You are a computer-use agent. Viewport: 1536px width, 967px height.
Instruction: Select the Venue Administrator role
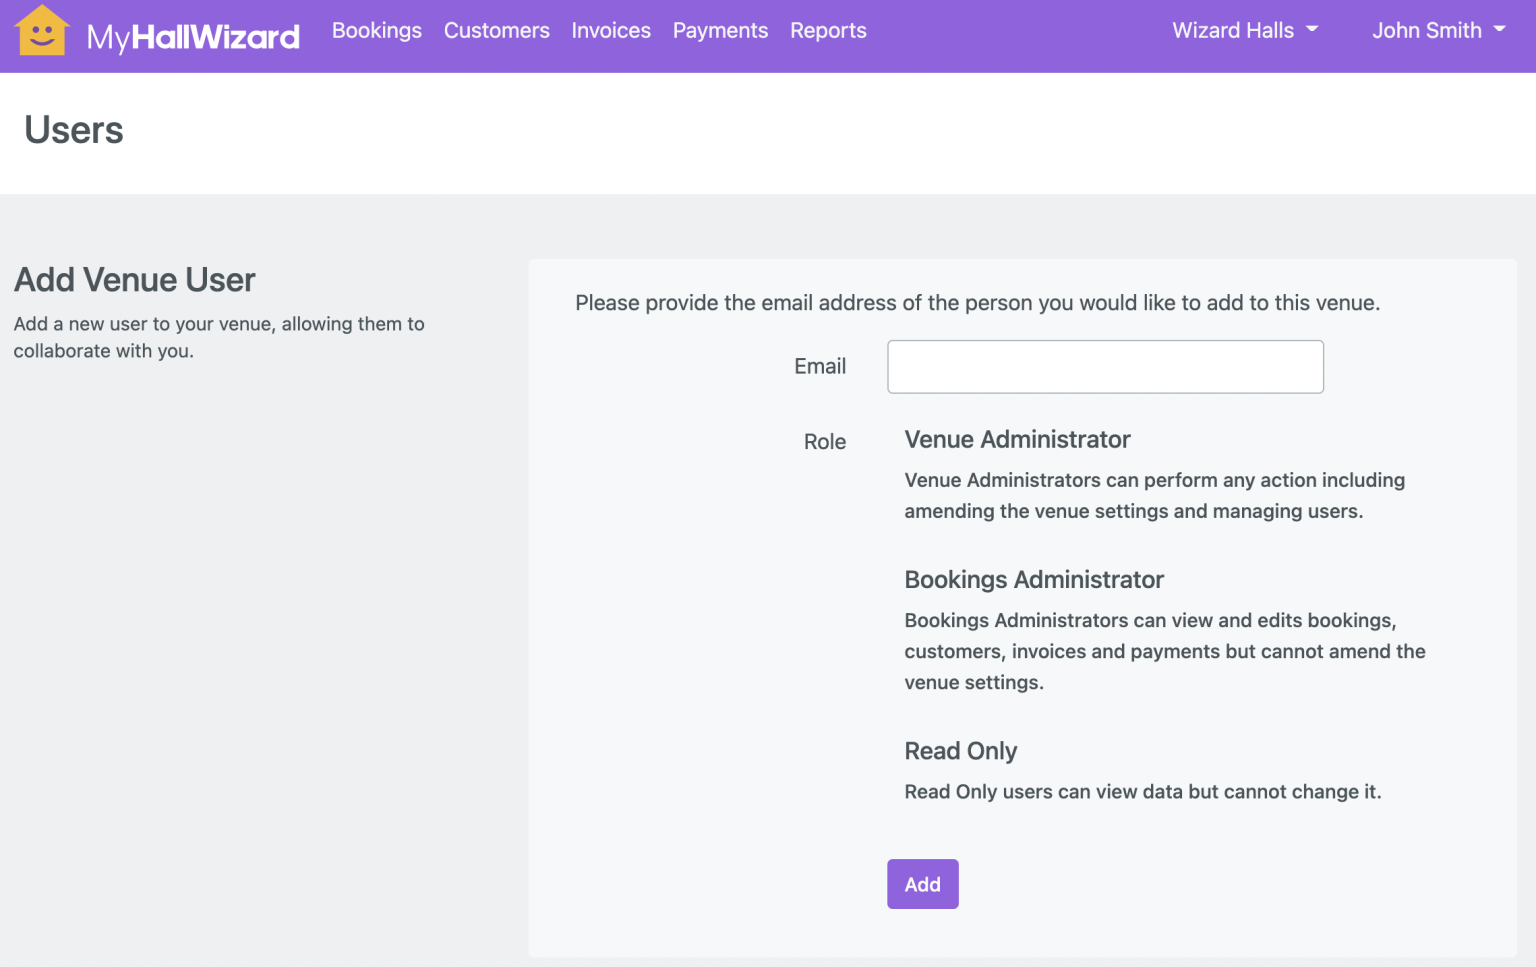point(1016,439)
